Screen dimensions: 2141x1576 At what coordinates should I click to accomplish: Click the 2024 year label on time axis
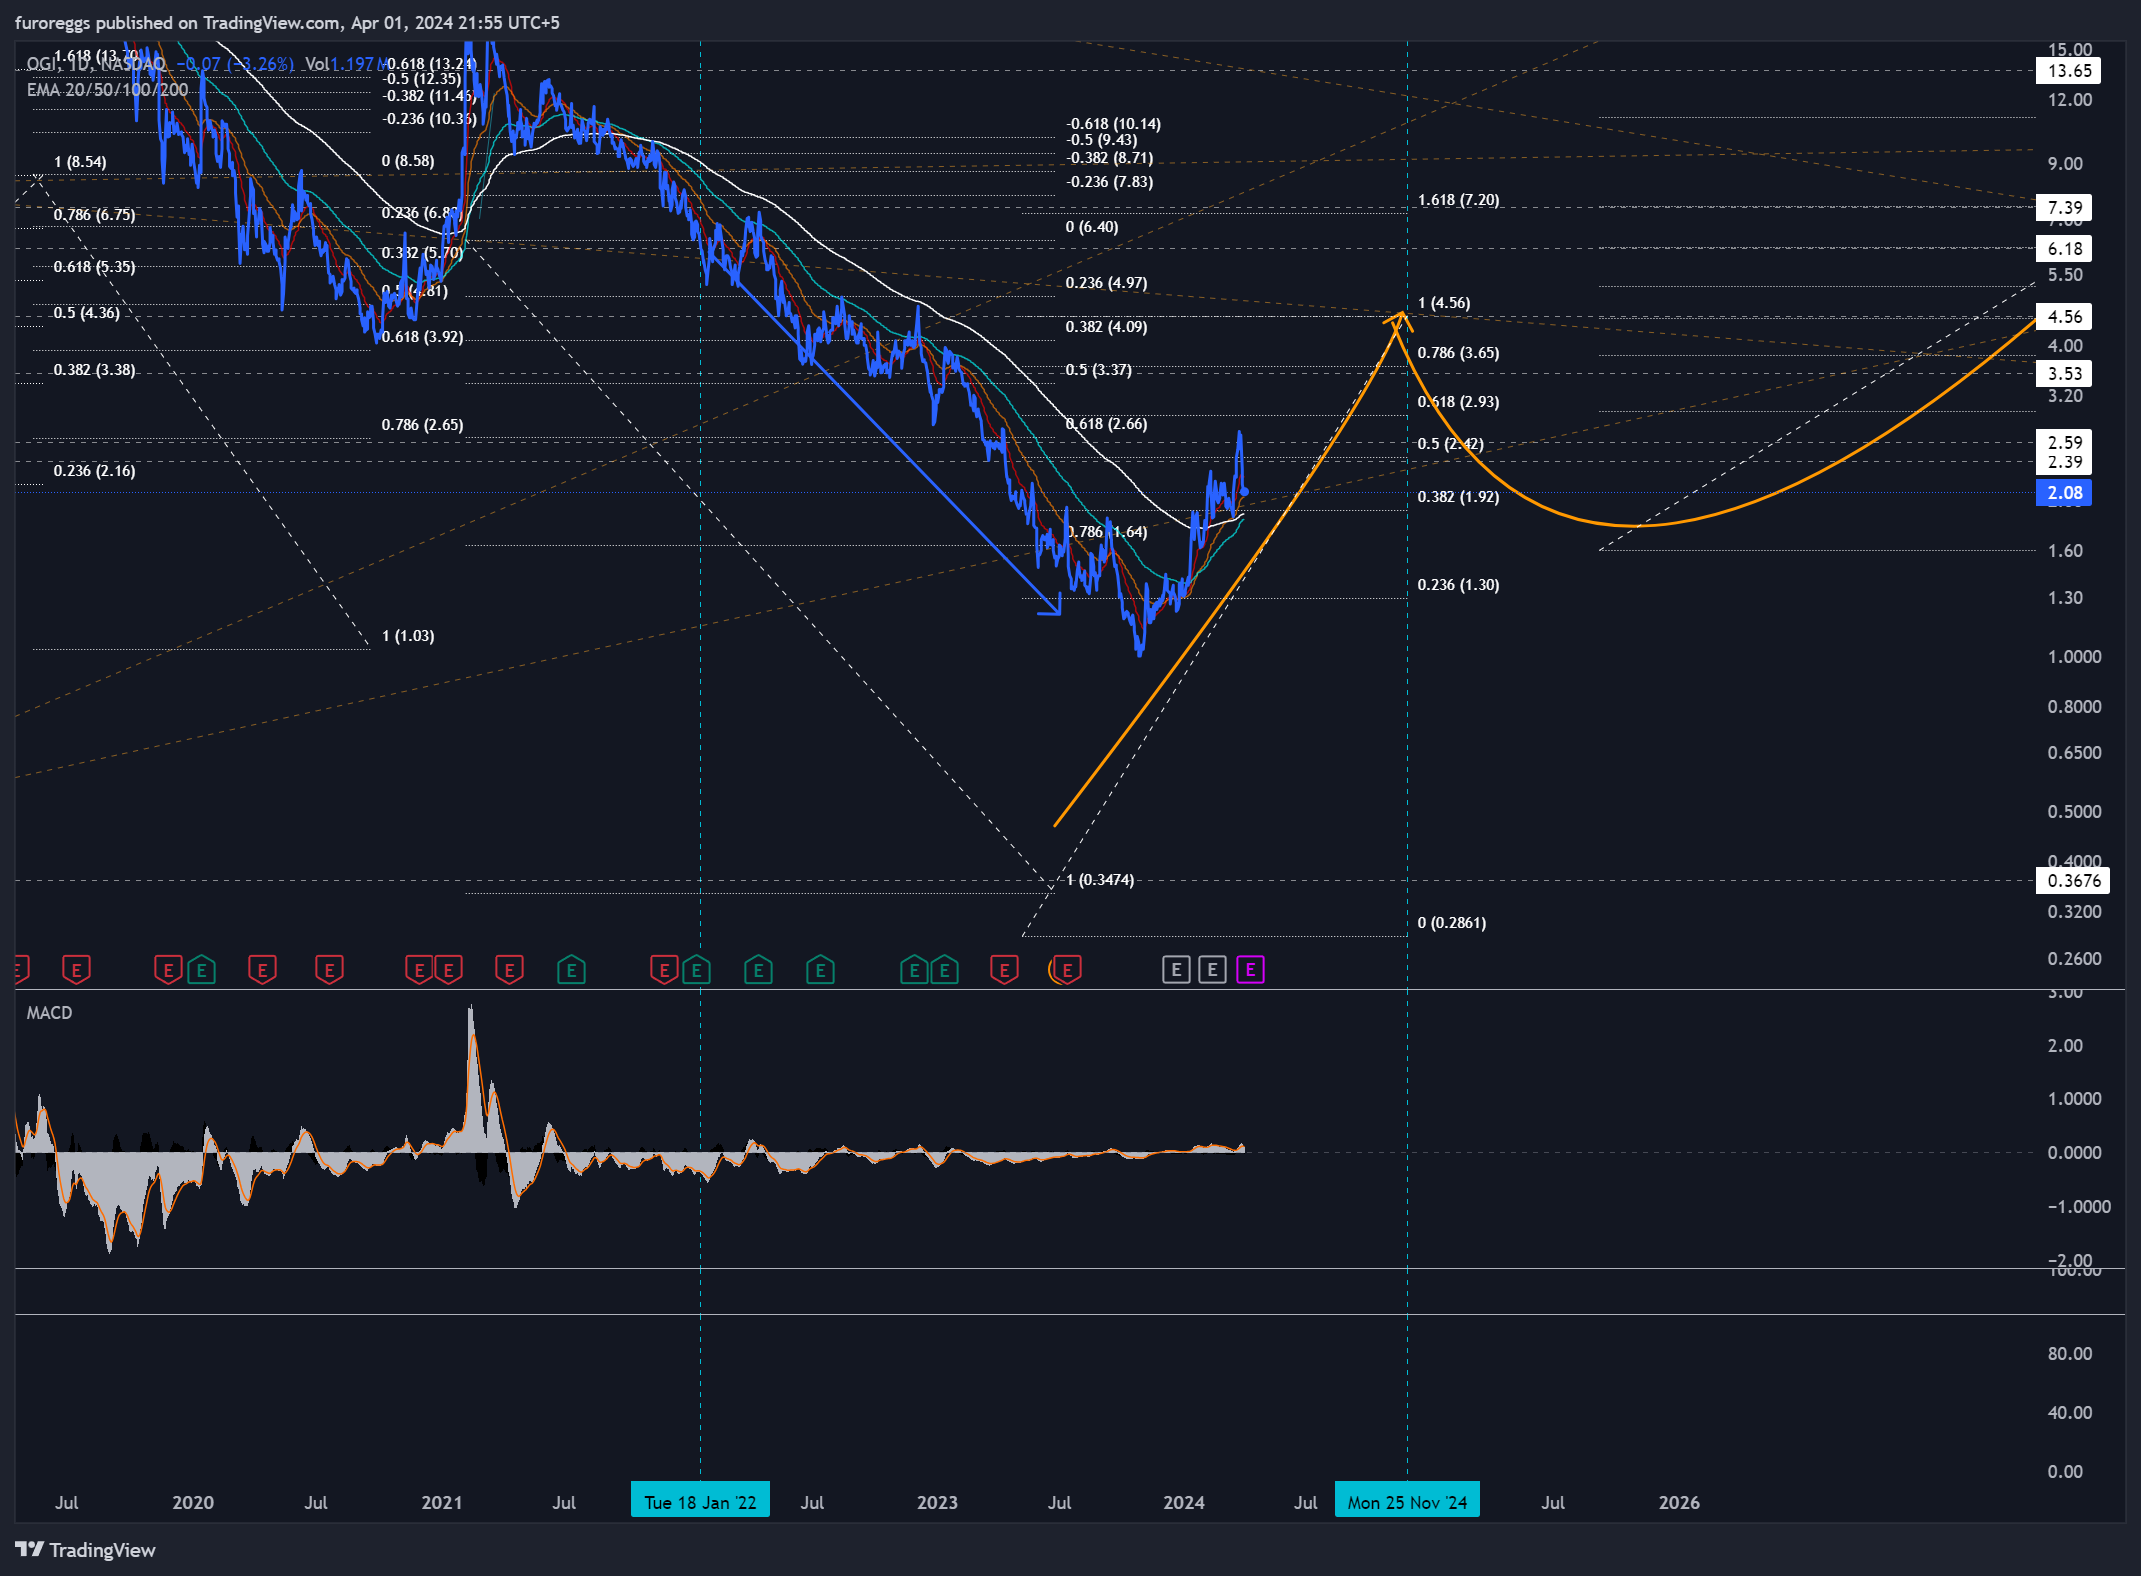[1184, 1502]
